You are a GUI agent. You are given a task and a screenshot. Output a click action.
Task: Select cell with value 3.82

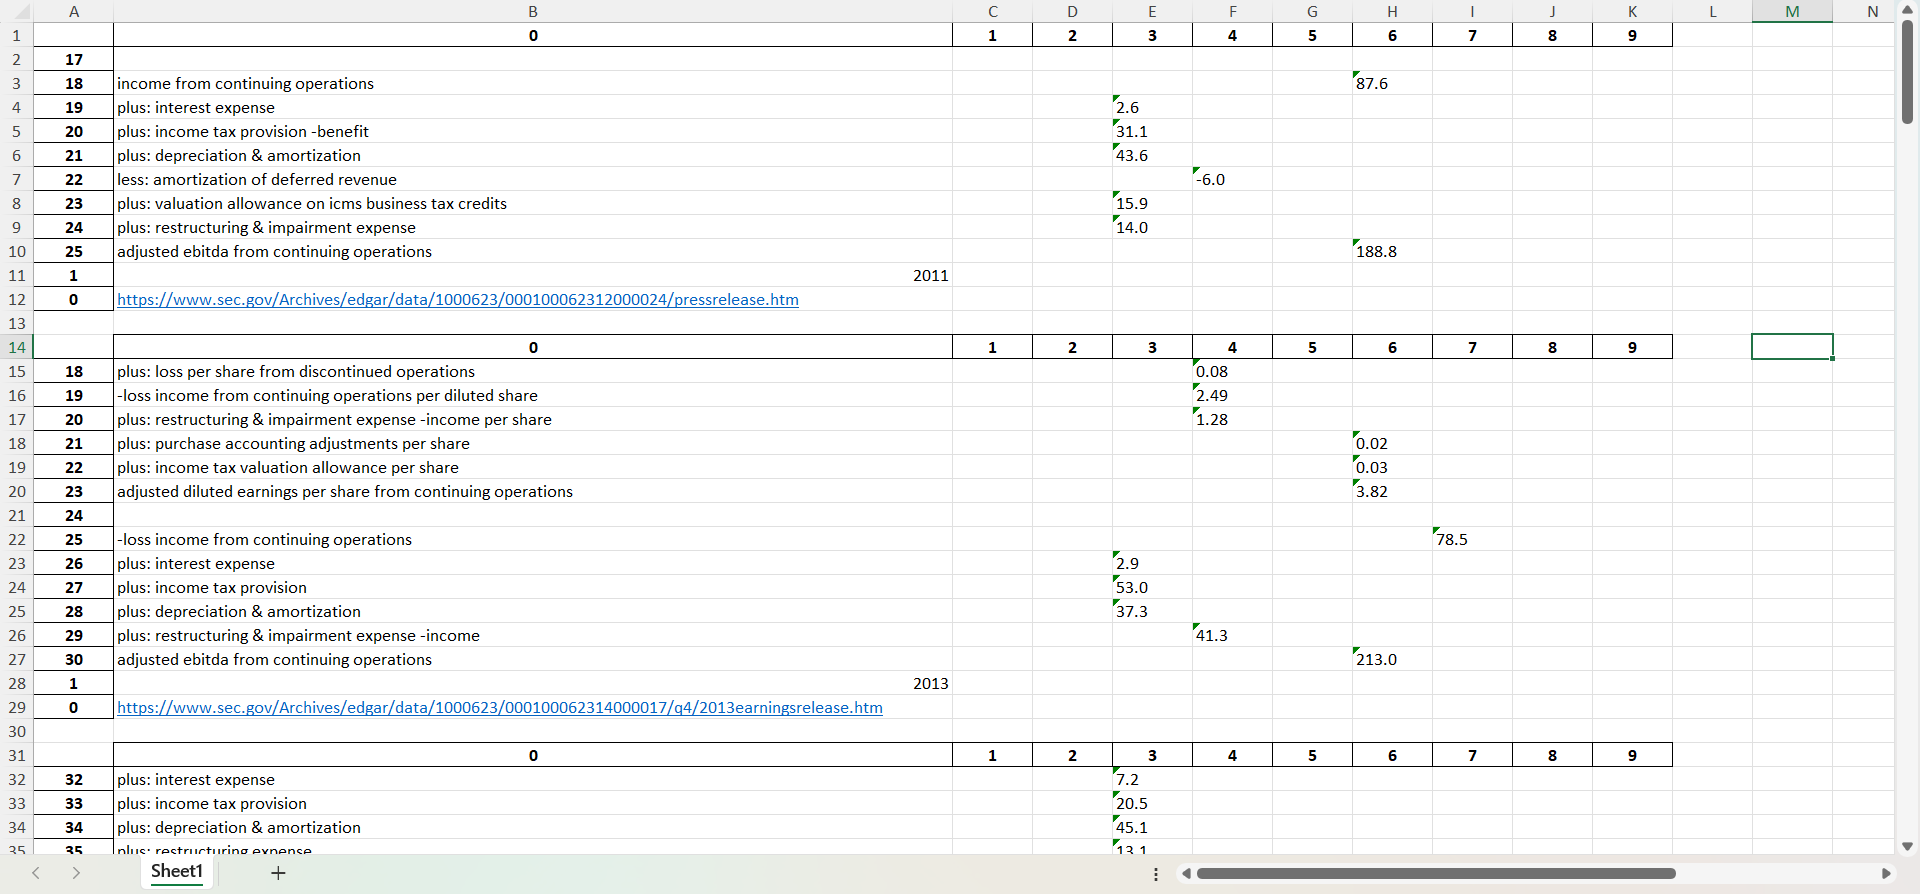pyautogui.click(x=1392, y=491)
